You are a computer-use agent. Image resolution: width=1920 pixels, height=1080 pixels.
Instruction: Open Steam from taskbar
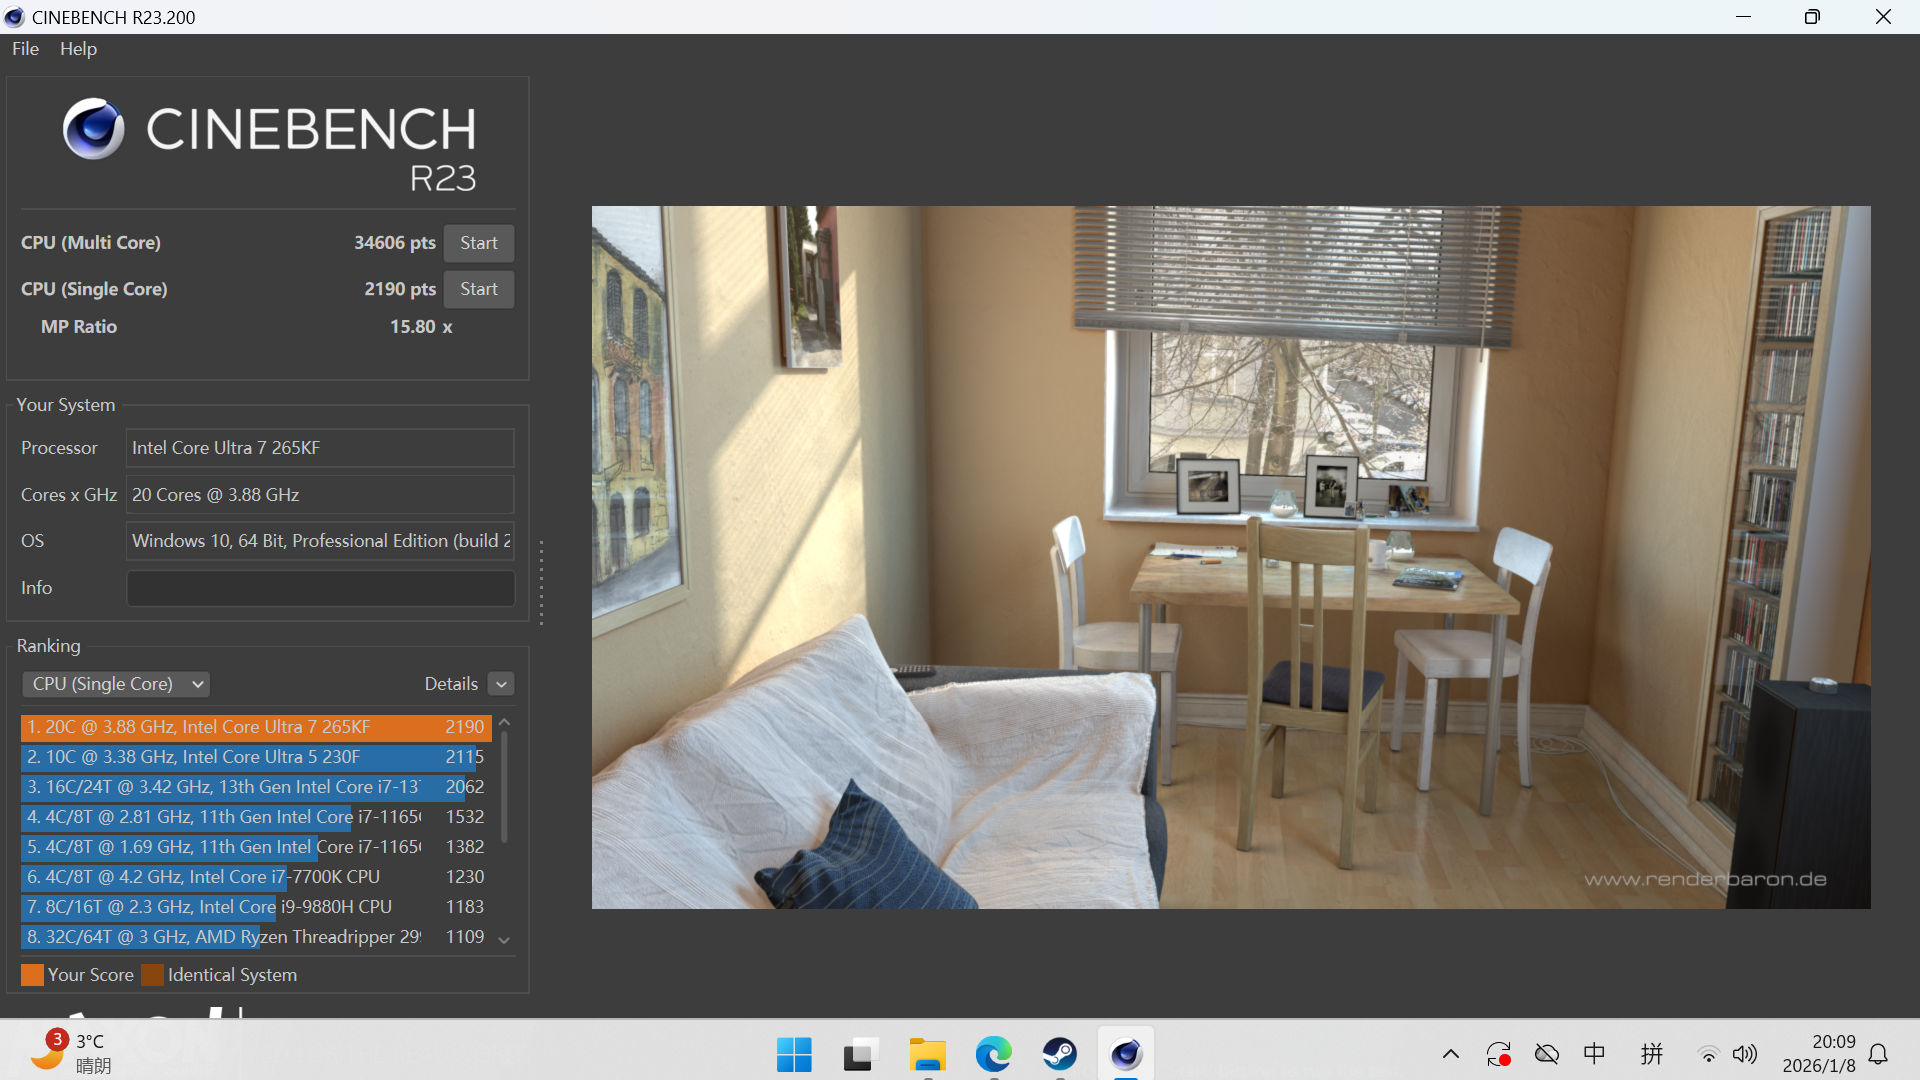pyautogui.click(x=1059, y=1054)
